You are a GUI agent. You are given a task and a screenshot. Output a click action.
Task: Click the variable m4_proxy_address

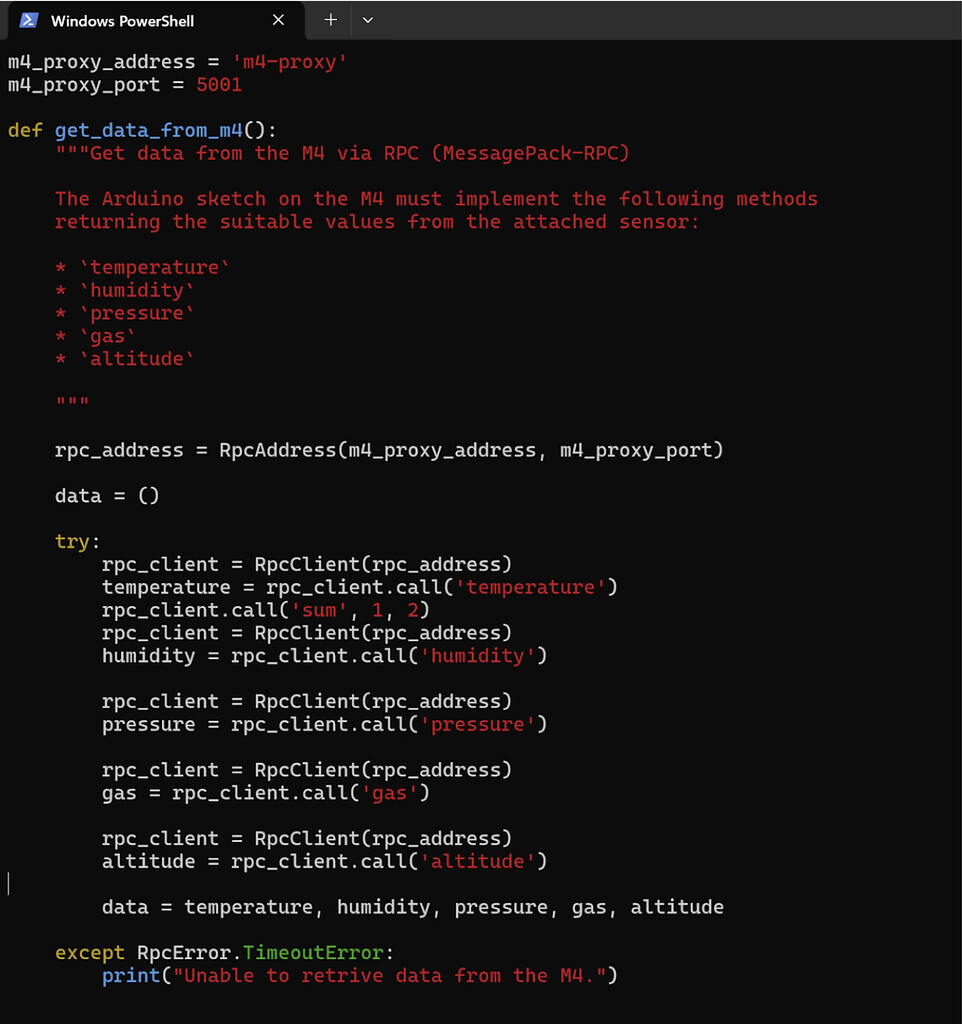tap(100, 61)
